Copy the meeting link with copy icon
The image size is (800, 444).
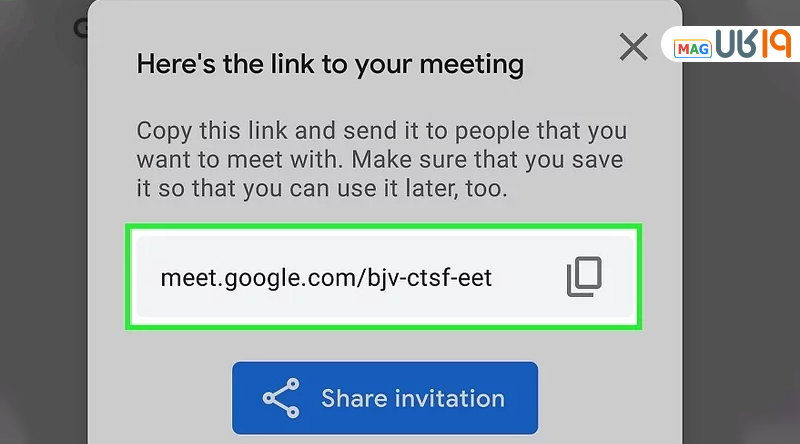tap(585, 277)
